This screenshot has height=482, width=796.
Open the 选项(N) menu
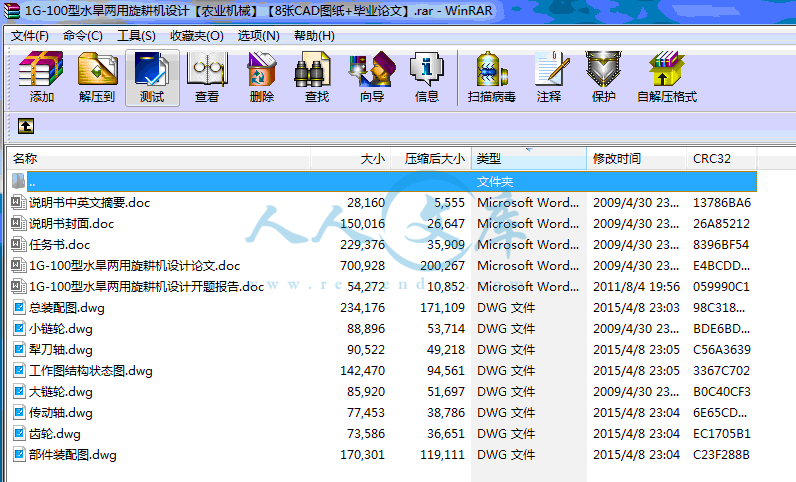pyautogui.click(x=258, y=36)
